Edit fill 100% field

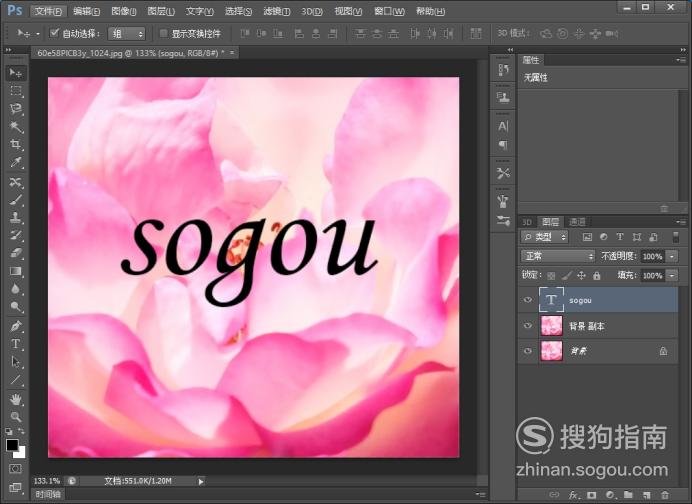653,276
